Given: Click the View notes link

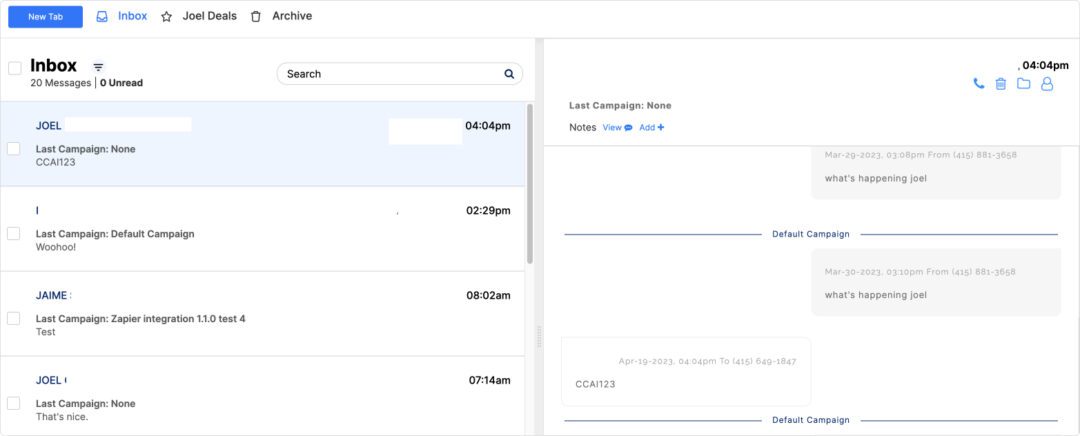Looking at the screenshot, I should coord(617,127).
